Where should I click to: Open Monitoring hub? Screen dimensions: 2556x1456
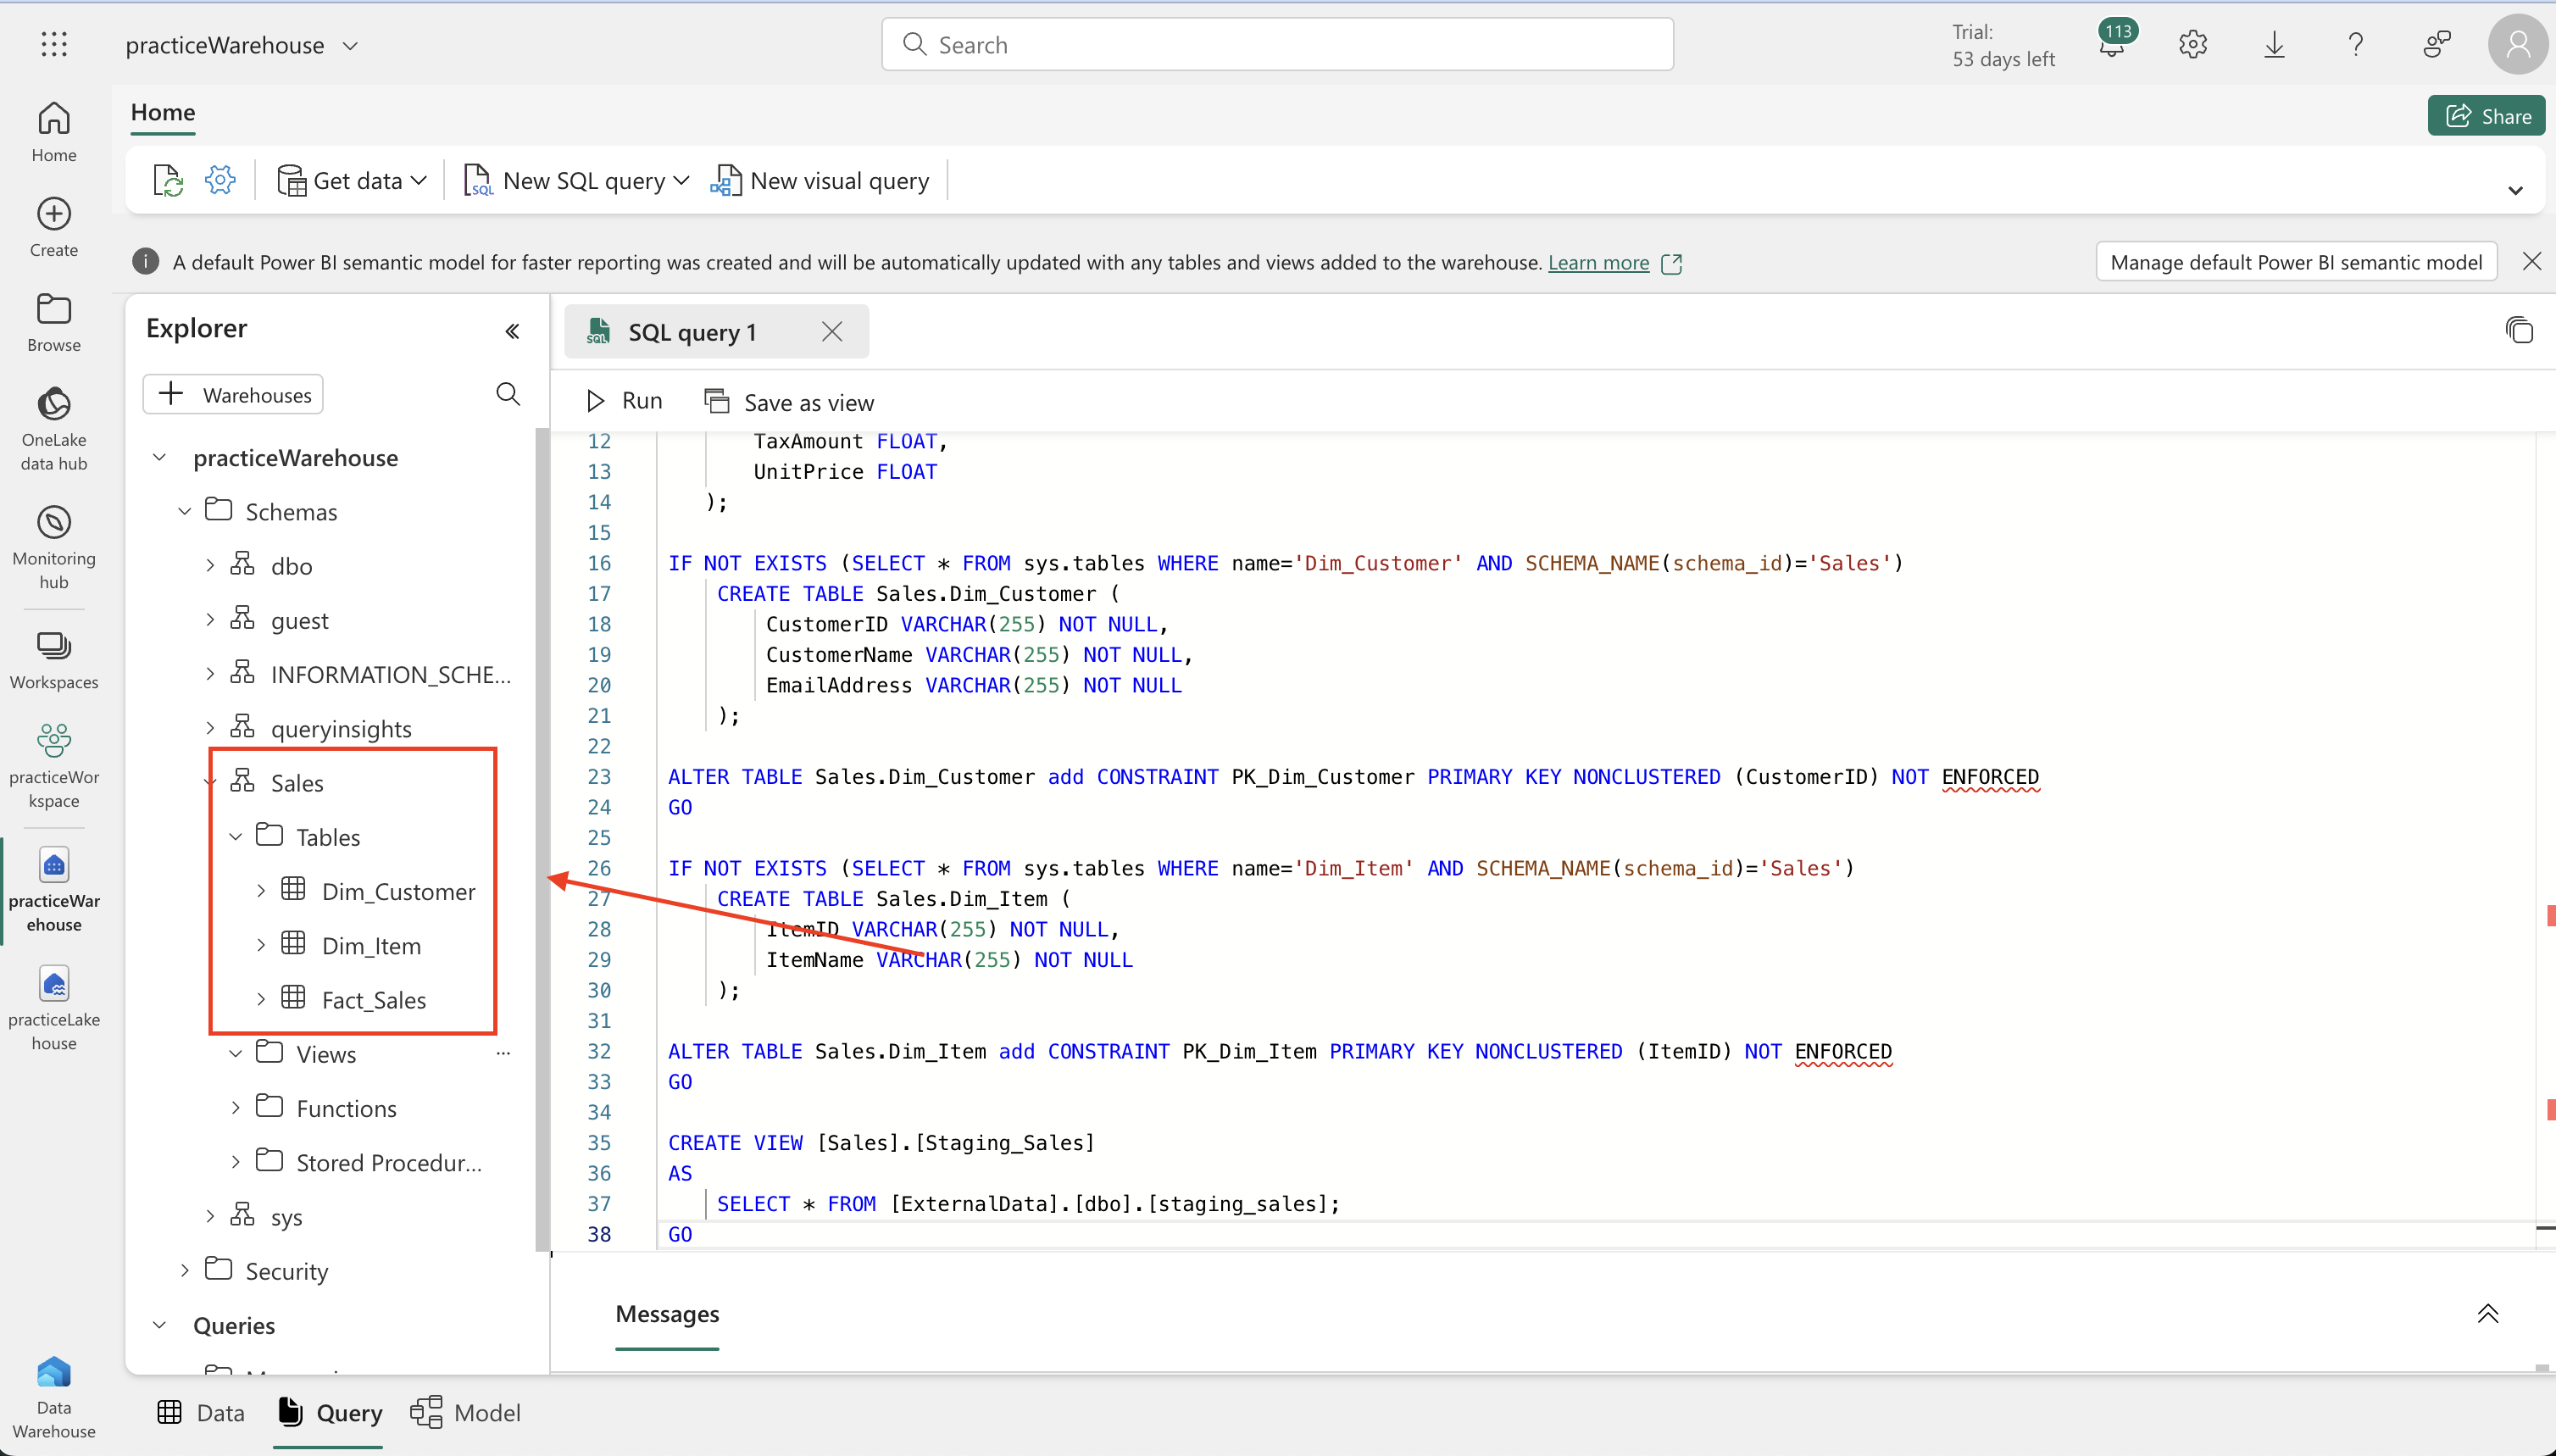point(54,547)
